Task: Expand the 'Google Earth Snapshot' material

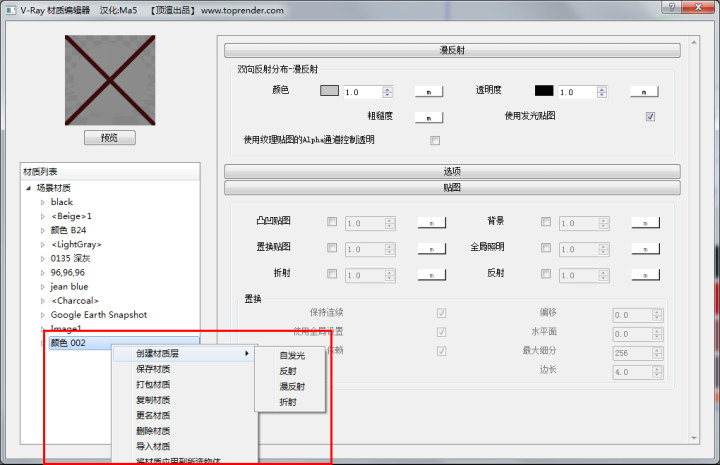Action: 42,314
